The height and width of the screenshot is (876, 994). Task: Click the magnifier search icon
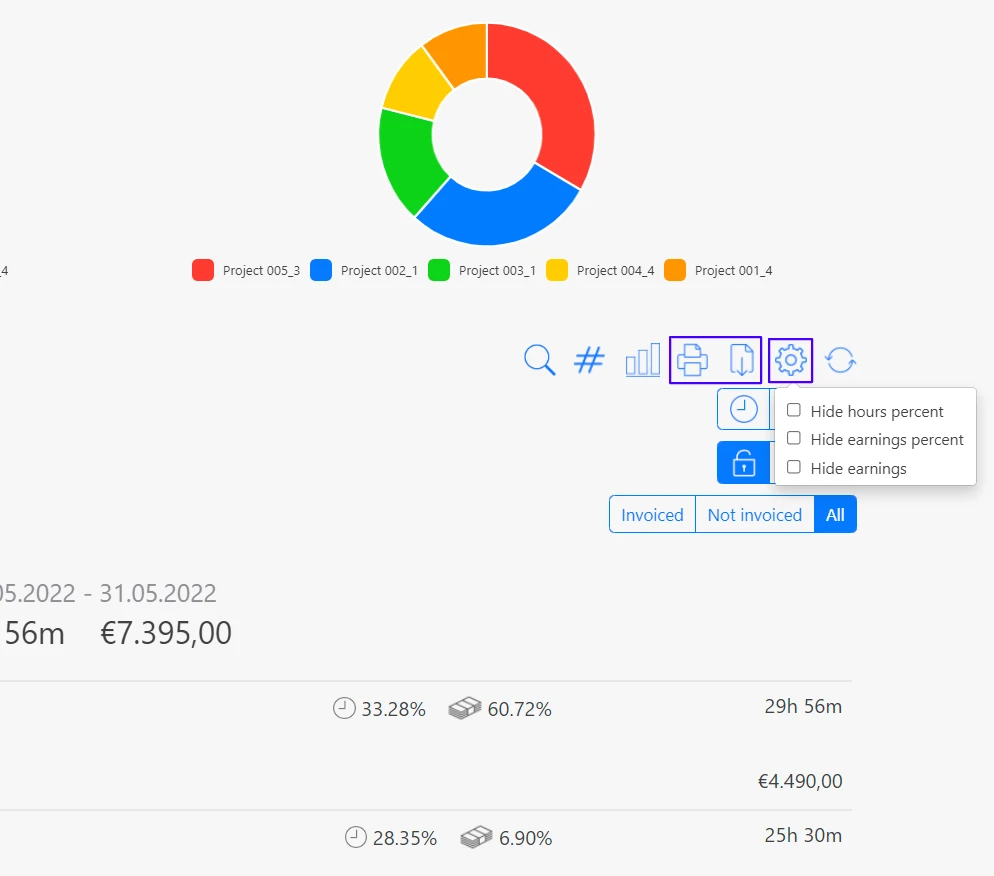539,360
